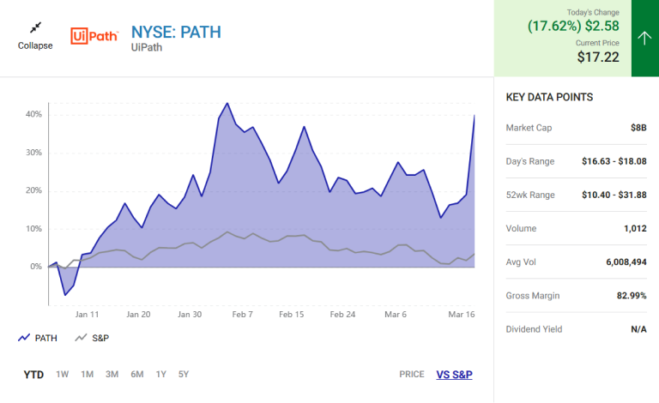Switch chart to 3M range

pos(112,374)
